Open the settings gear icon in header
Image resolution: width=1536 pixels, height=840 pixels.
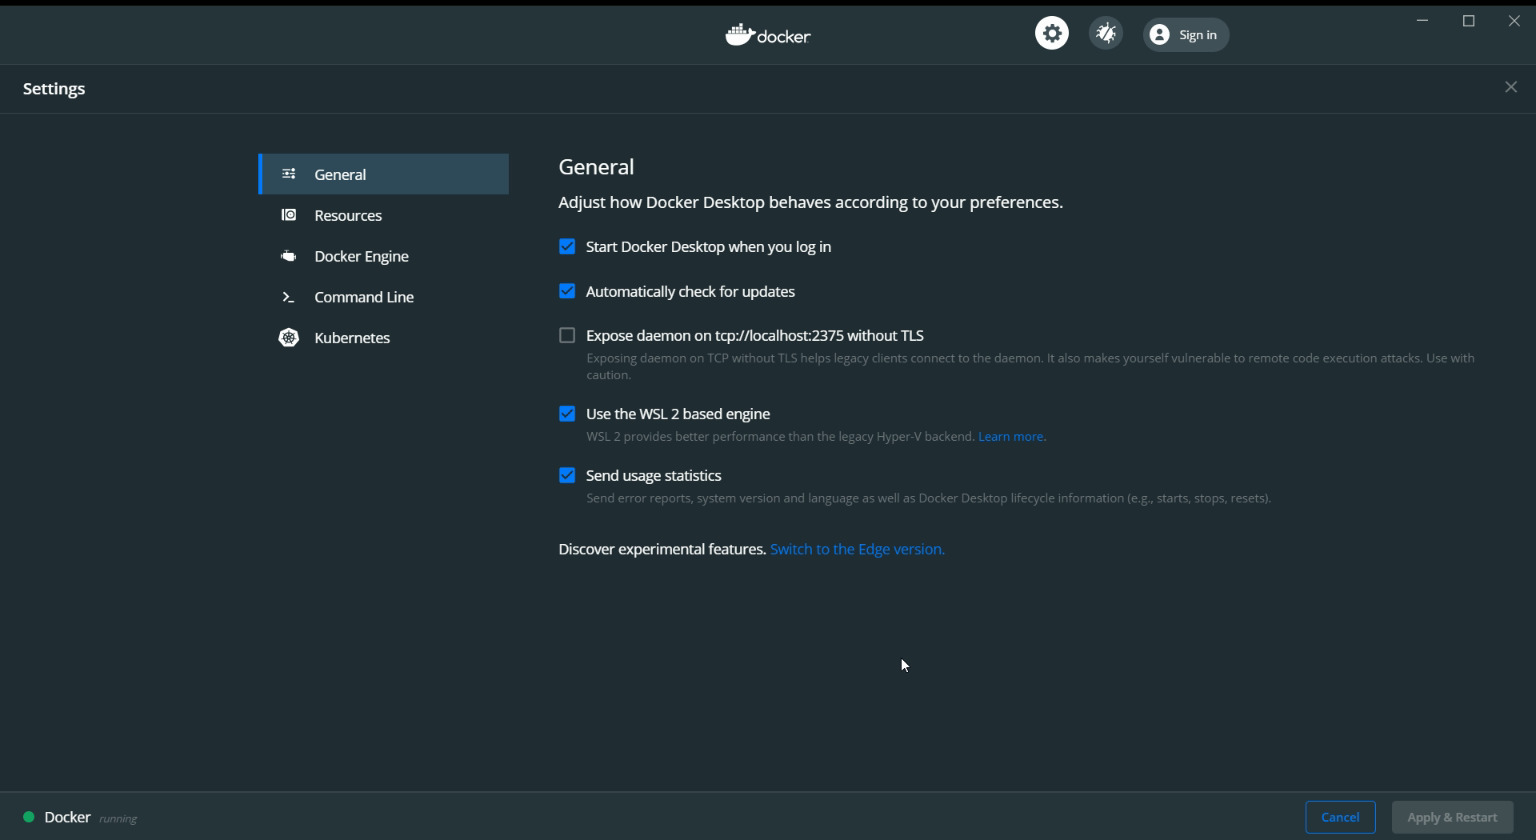coord(1051,33)
